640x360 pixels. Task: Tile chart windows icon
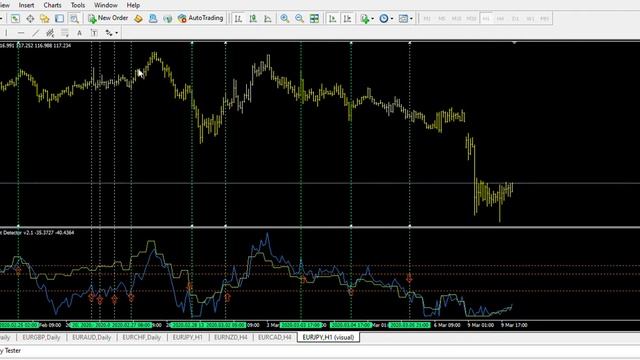click(x=314, y=18)
